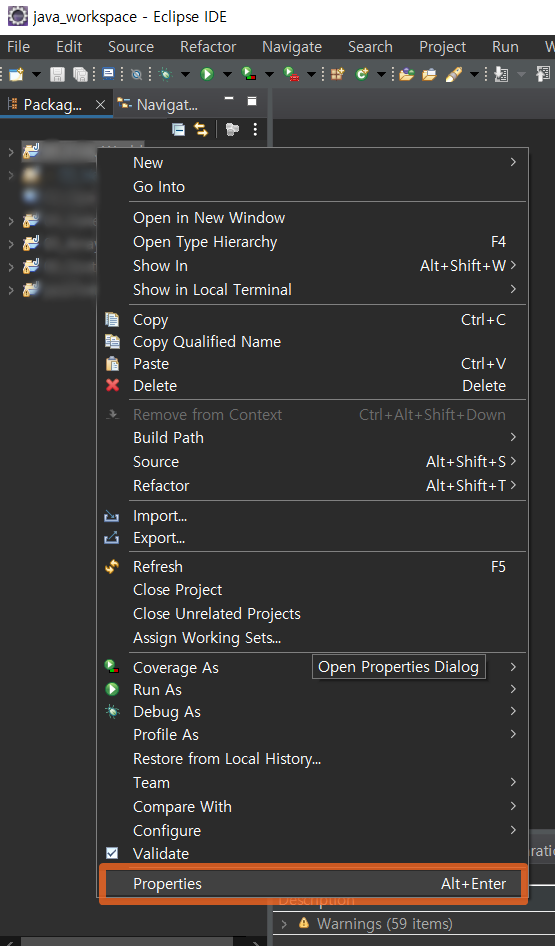
Task: Choose Import... from context menu
Action: [313, 516]
